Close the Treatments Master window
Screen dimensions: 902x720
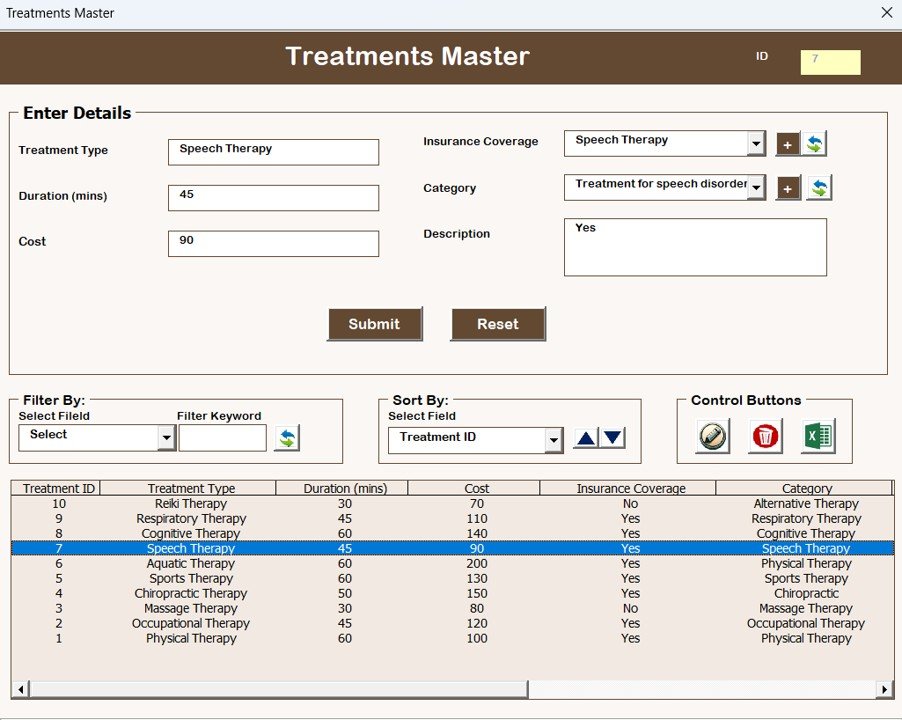pos(886,13)
